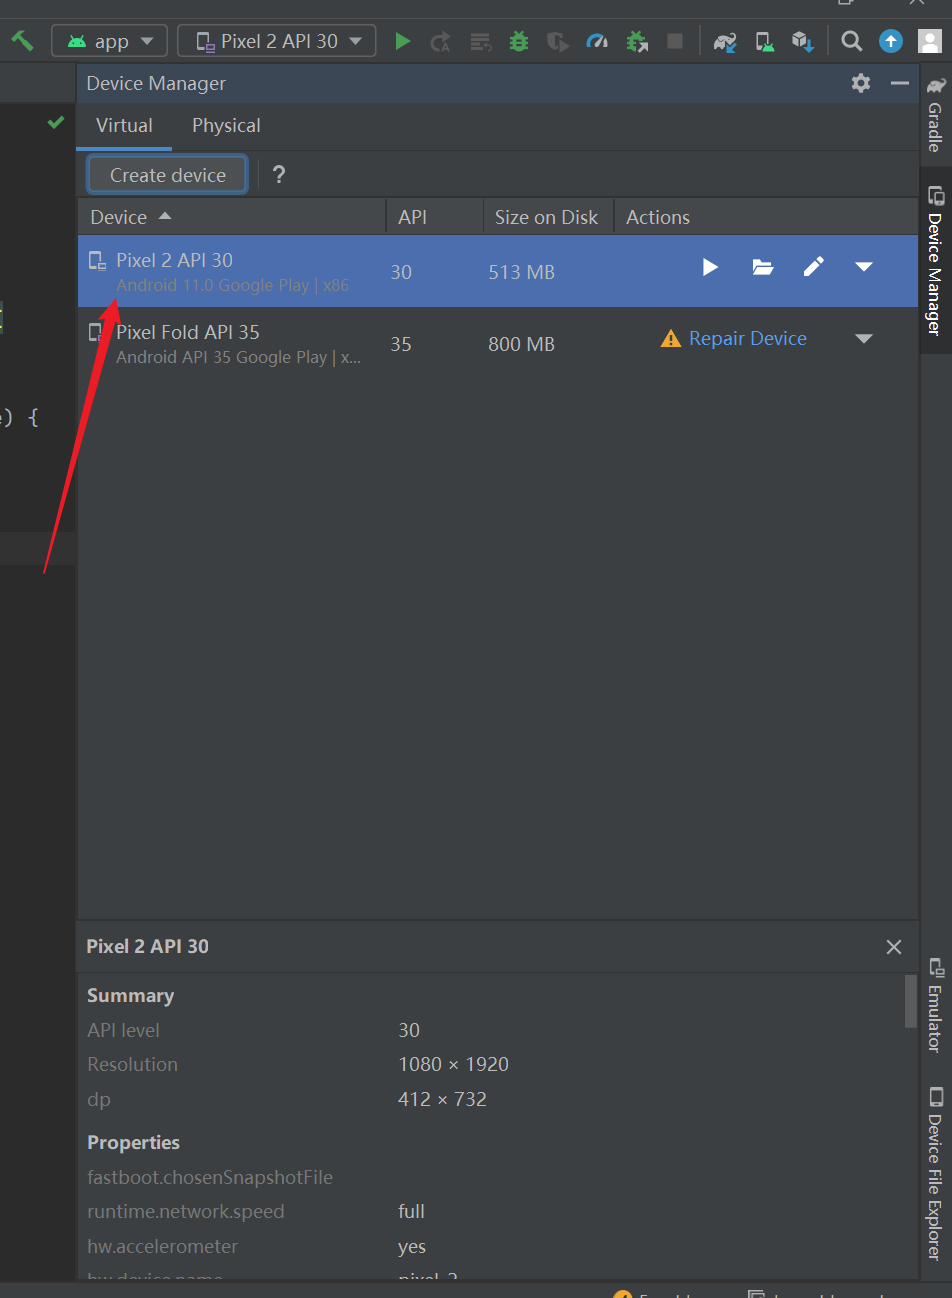The width and height of the screenshot is (952, 1298).
Task: Open Device Manager icon in main toolbar
Action: coord(764,41)
